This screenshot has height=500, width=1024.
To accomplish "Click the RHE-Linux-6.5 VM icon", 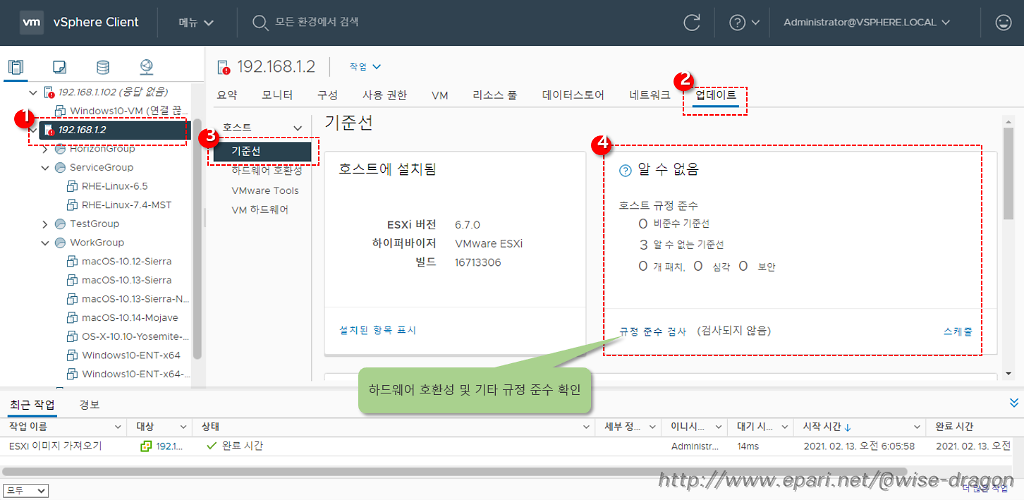I will pos(73,186).
